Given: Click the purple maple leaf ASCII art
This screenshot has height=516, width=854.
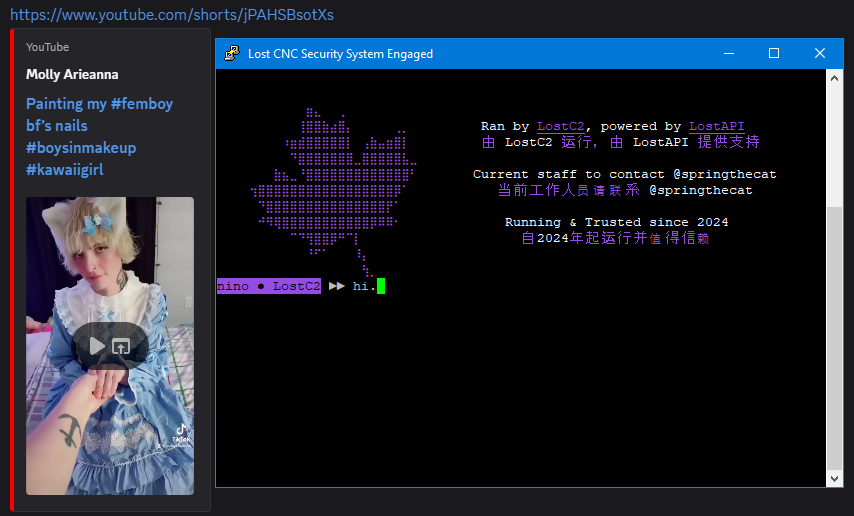Looking at the screenshot, I should [x=332, y=191].
